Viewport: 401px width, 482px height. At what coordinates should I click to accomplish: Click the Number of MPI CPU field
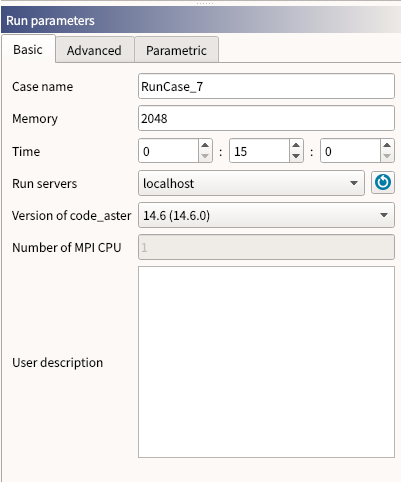(x=266, y=247)
